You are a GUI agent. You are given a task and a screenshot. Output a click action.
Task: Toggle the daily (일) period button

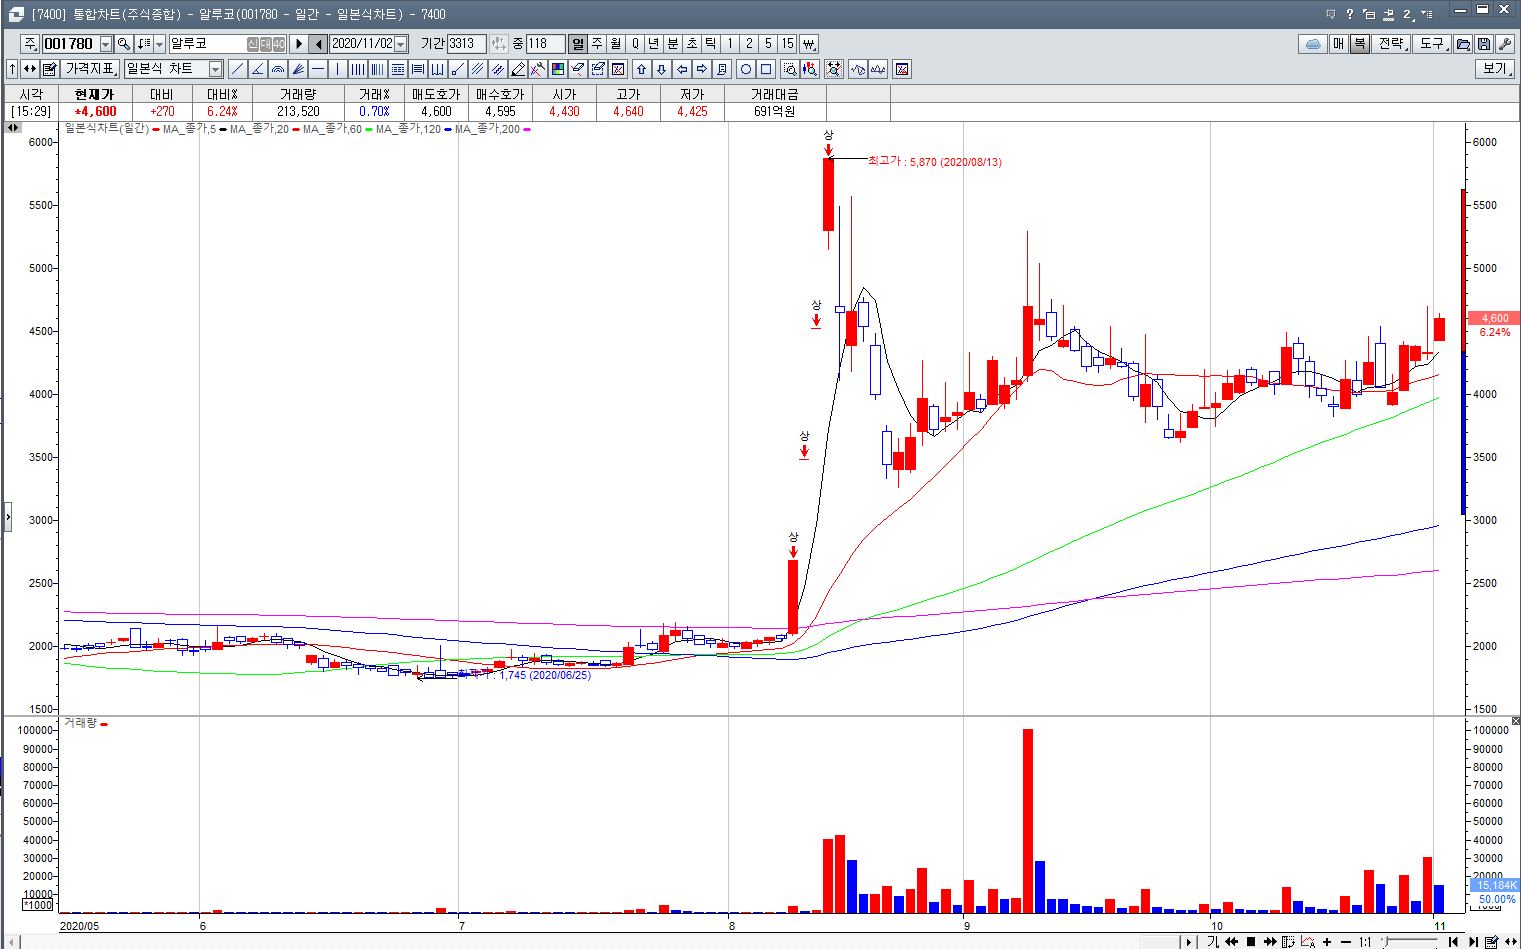578,44
